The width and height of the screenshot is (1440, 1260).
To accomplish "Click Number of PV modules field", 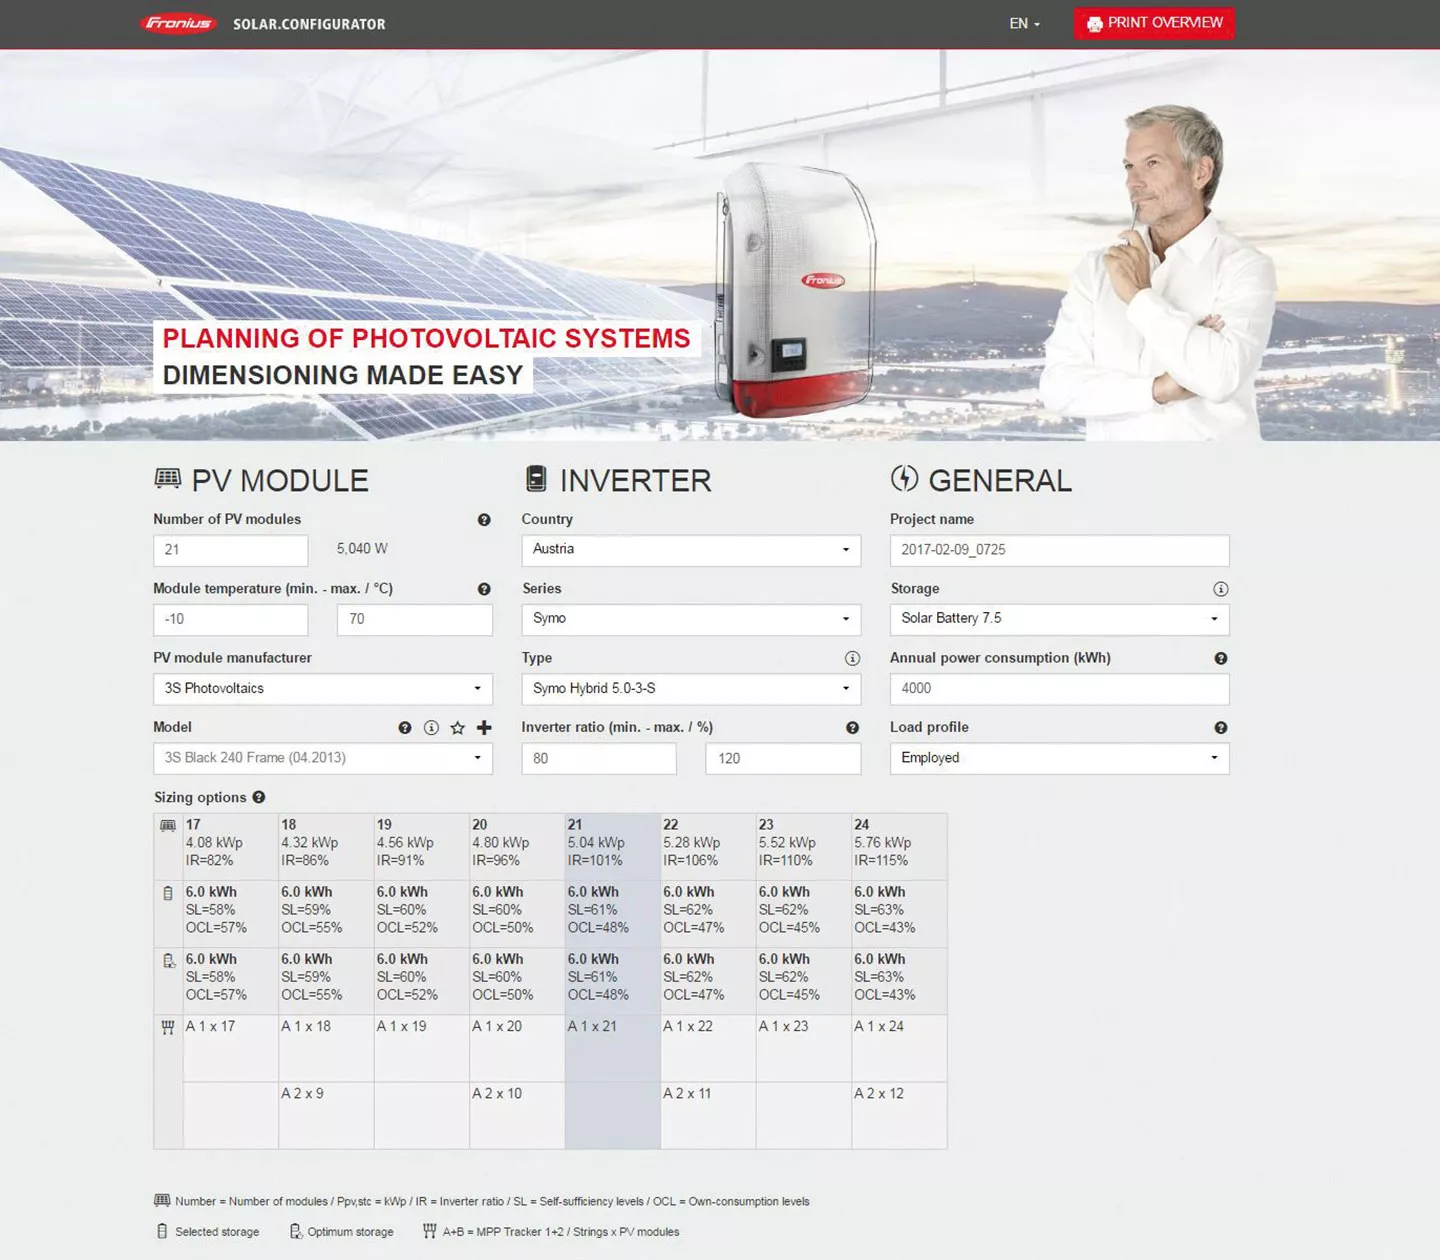I will (x=231, y=550).
